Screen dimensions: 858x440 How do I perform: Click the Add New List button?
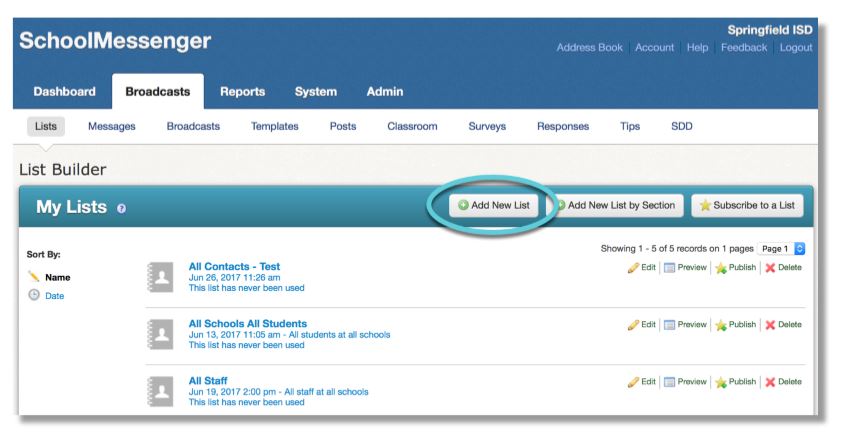point(494,205)
